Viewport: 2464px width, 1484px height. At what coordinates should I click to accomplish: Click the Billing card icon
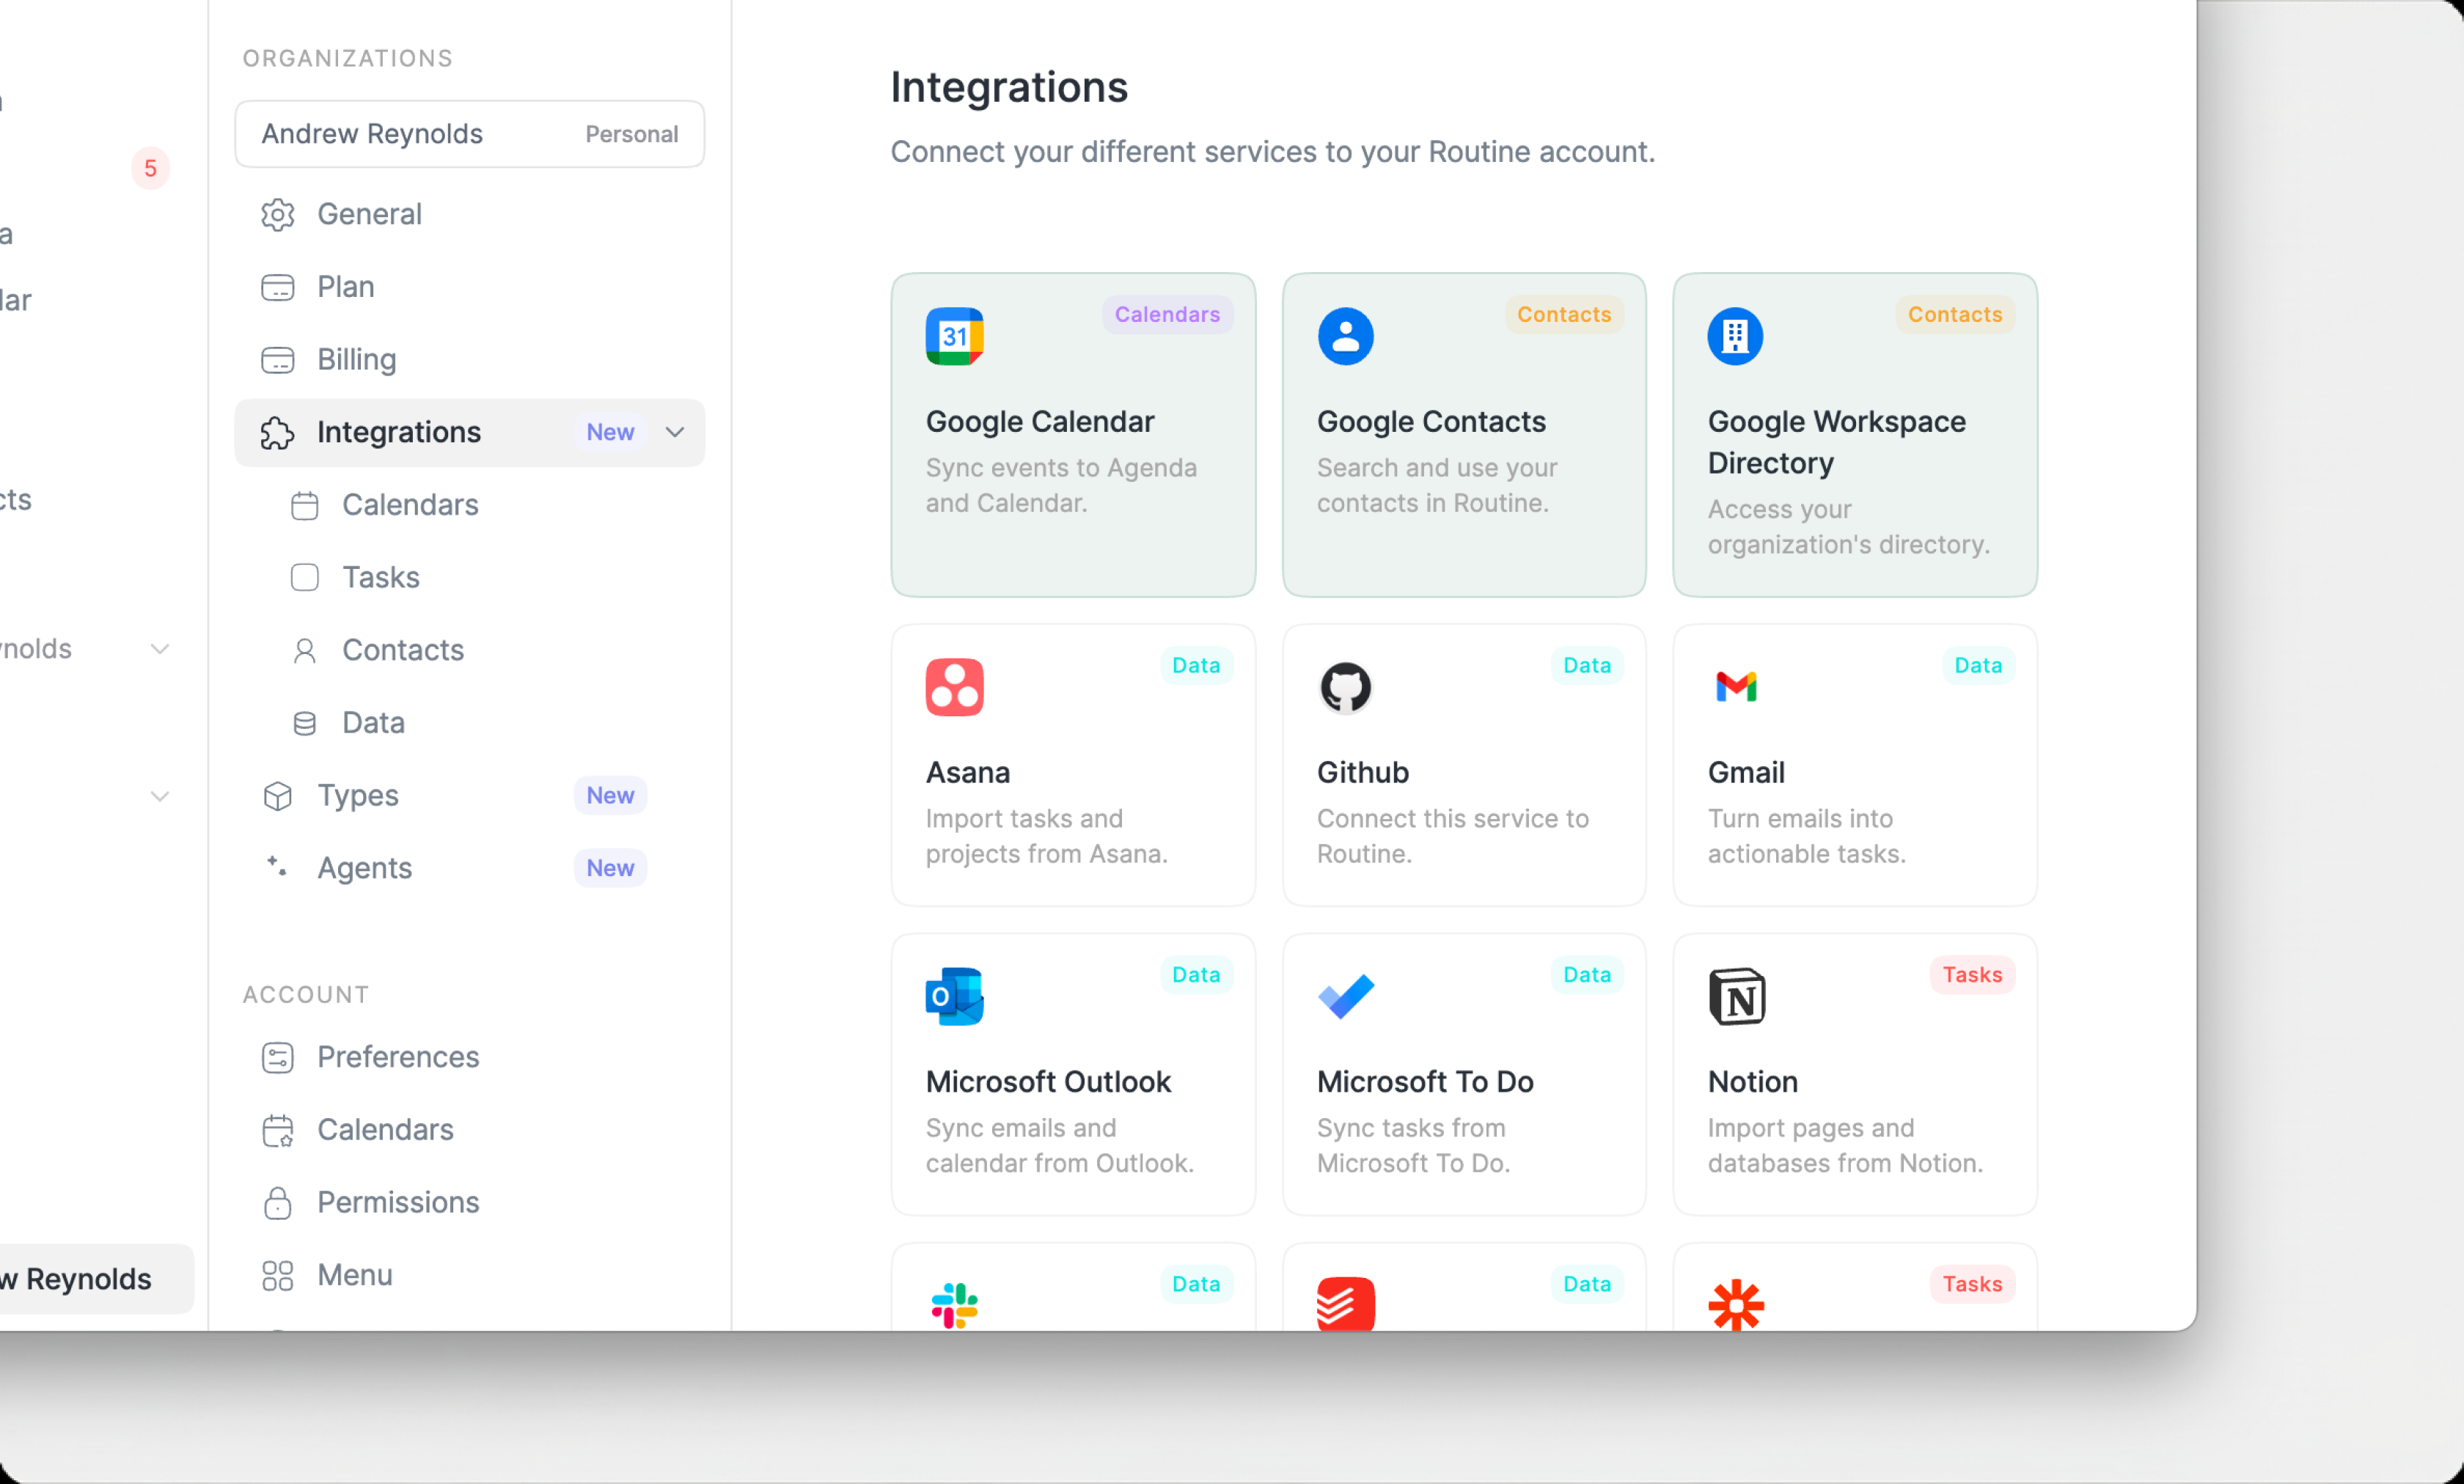tap(277, 360)
